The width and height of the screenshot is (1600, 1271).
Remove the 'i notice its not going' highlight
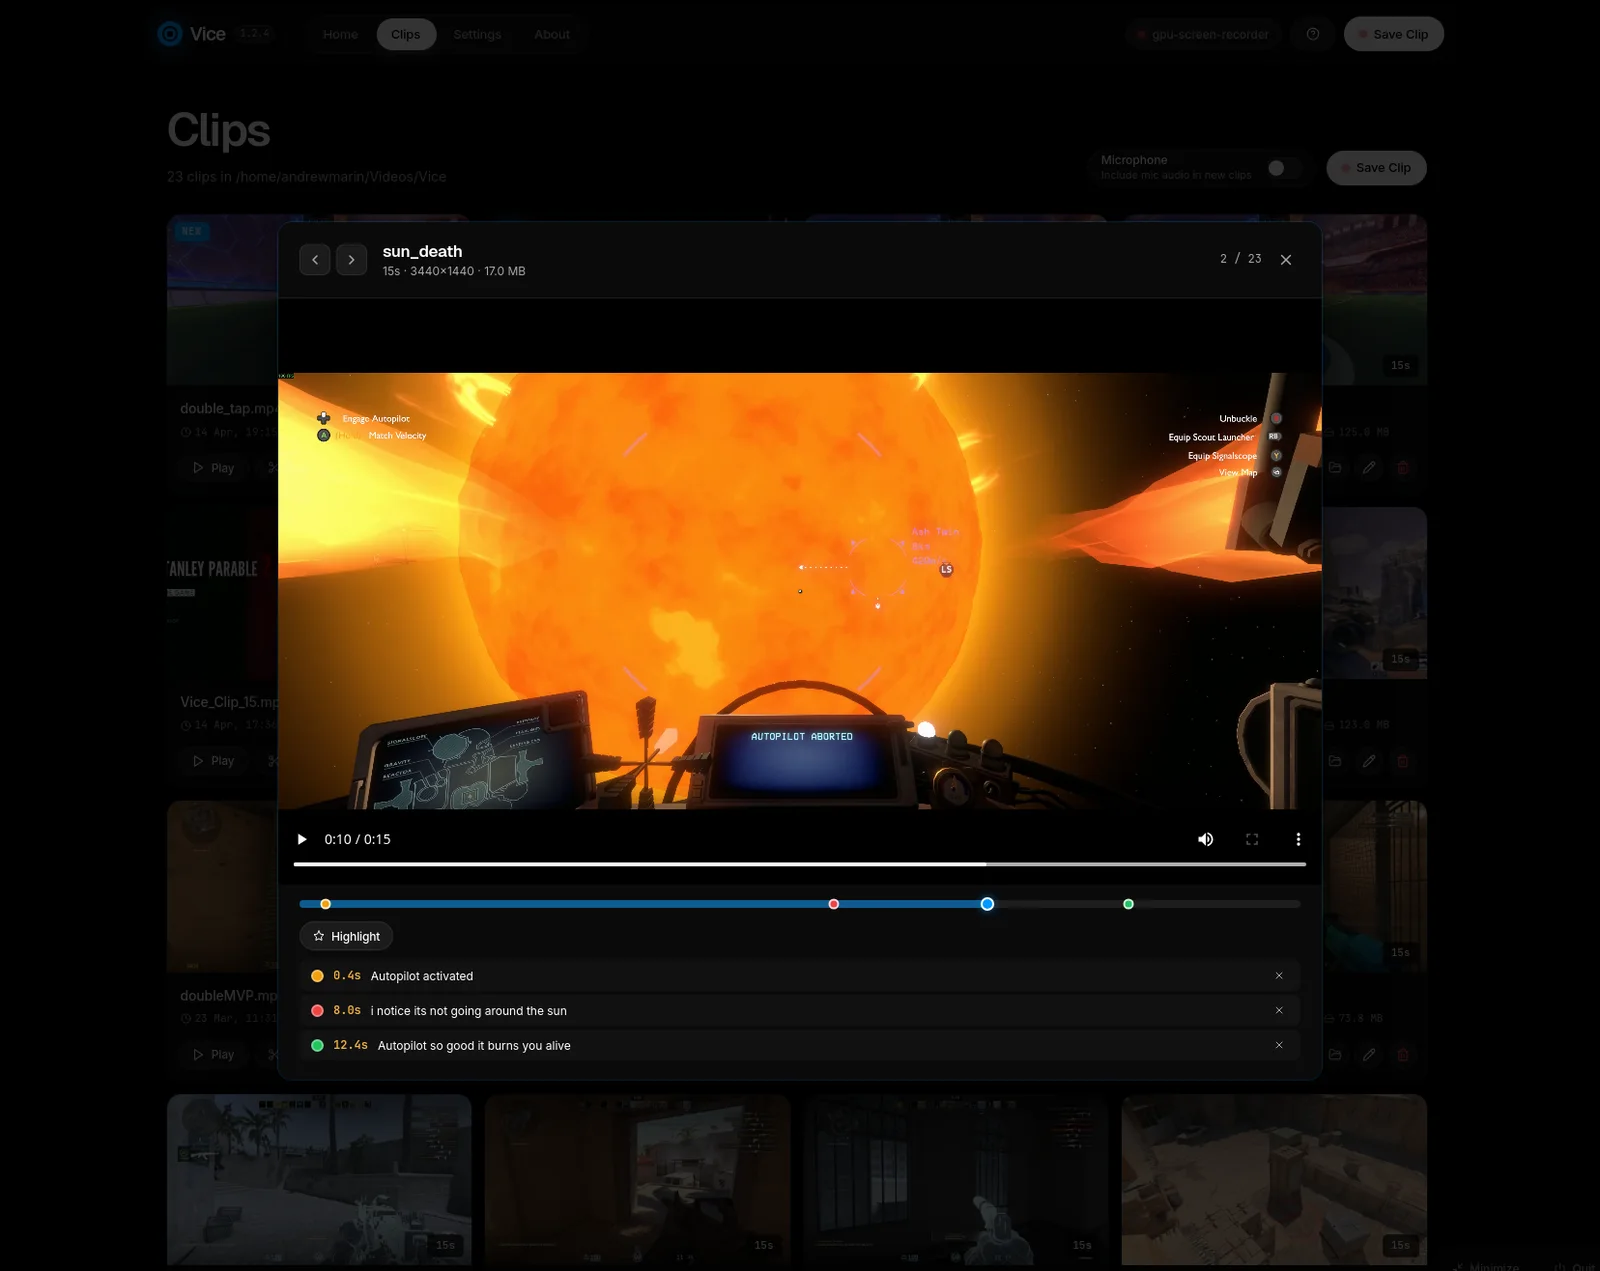(x=1279, y=1010)
